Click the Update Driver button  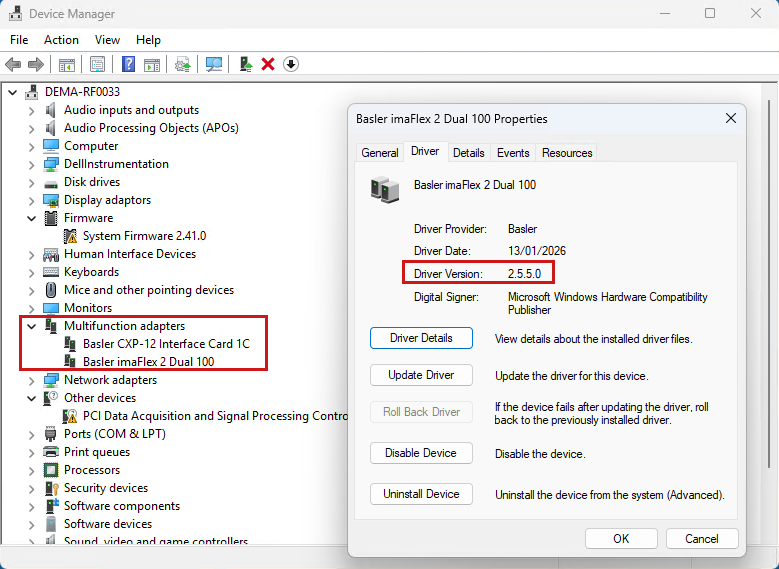pyautogui.click(x=421, y=375)
